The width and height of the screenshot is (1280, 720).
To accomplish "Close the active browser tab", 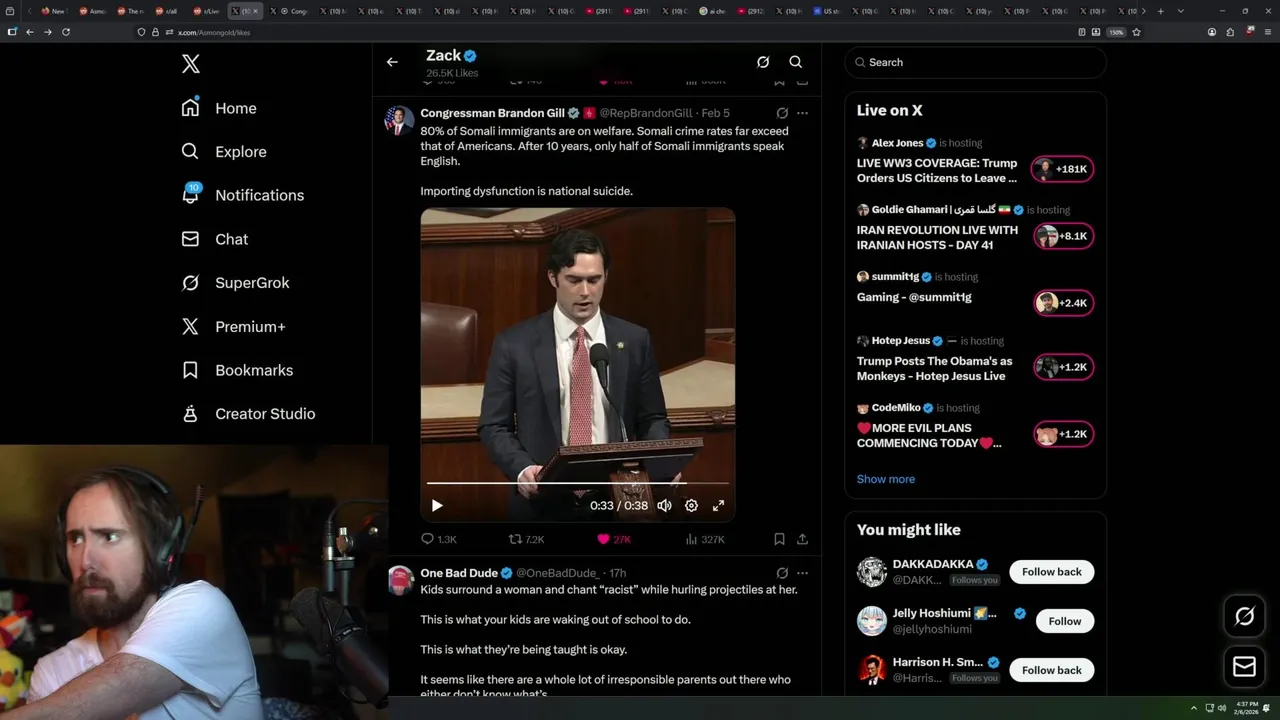I will [x=256, y=11].
